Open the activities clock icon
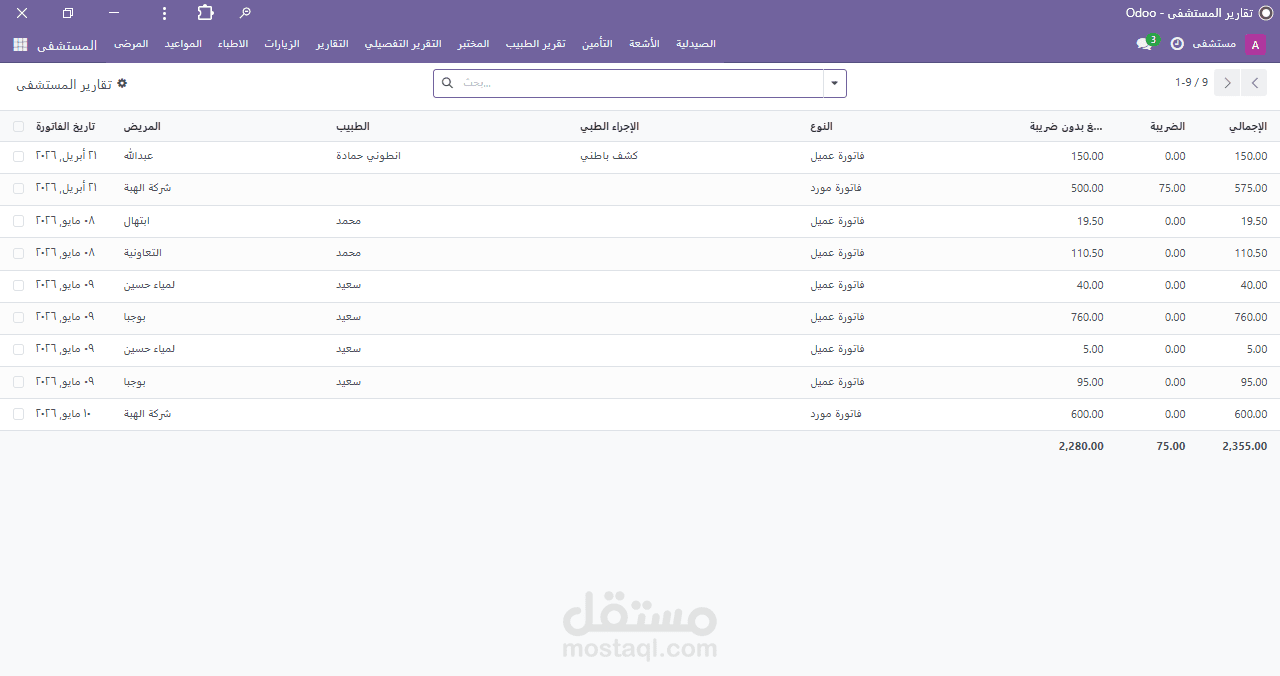Image resolution: width=1280 pixels, height=676 pixels. [1177, 44]
